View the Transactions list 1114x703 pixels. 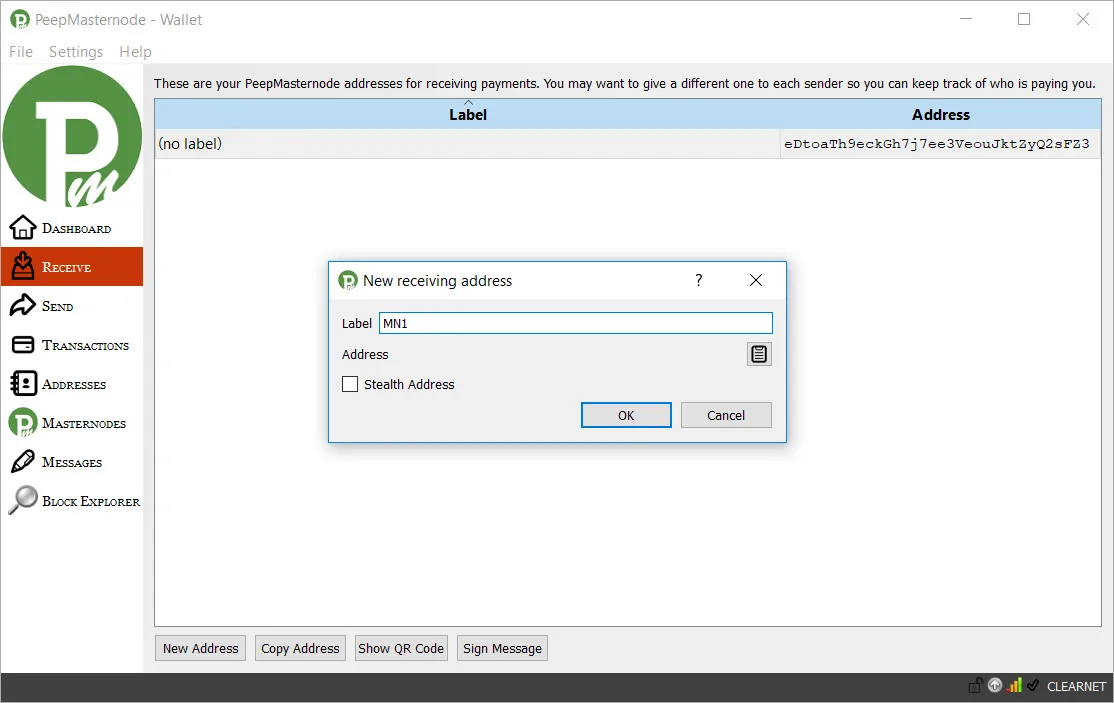pyautogui.click(x=72, y=345)
